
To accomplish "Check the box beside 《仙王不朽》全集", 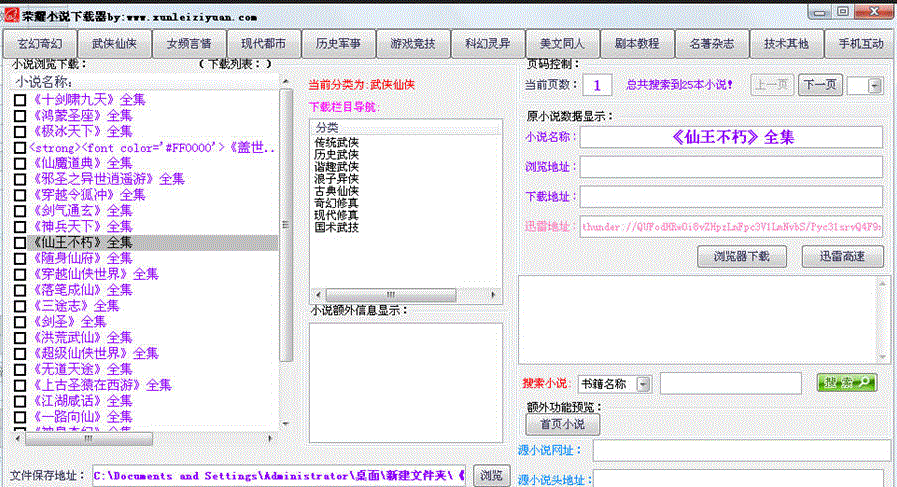I will point(20,242).
